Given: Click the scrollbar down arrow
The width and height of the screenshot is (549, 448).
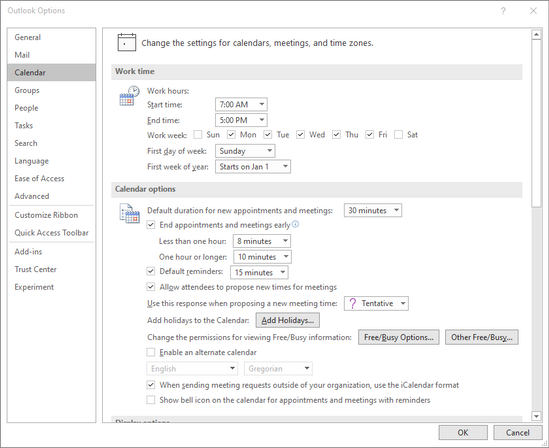Looking at the screenshot, I should (536, 416).
